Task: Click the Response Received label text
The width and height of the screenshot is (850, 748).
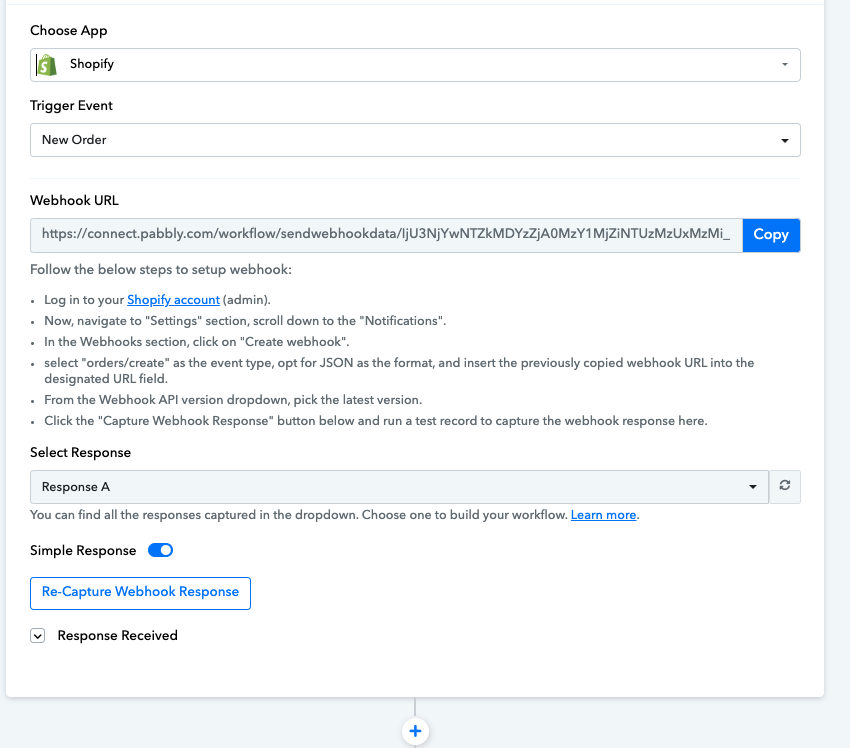Action: tap(118, 636)
